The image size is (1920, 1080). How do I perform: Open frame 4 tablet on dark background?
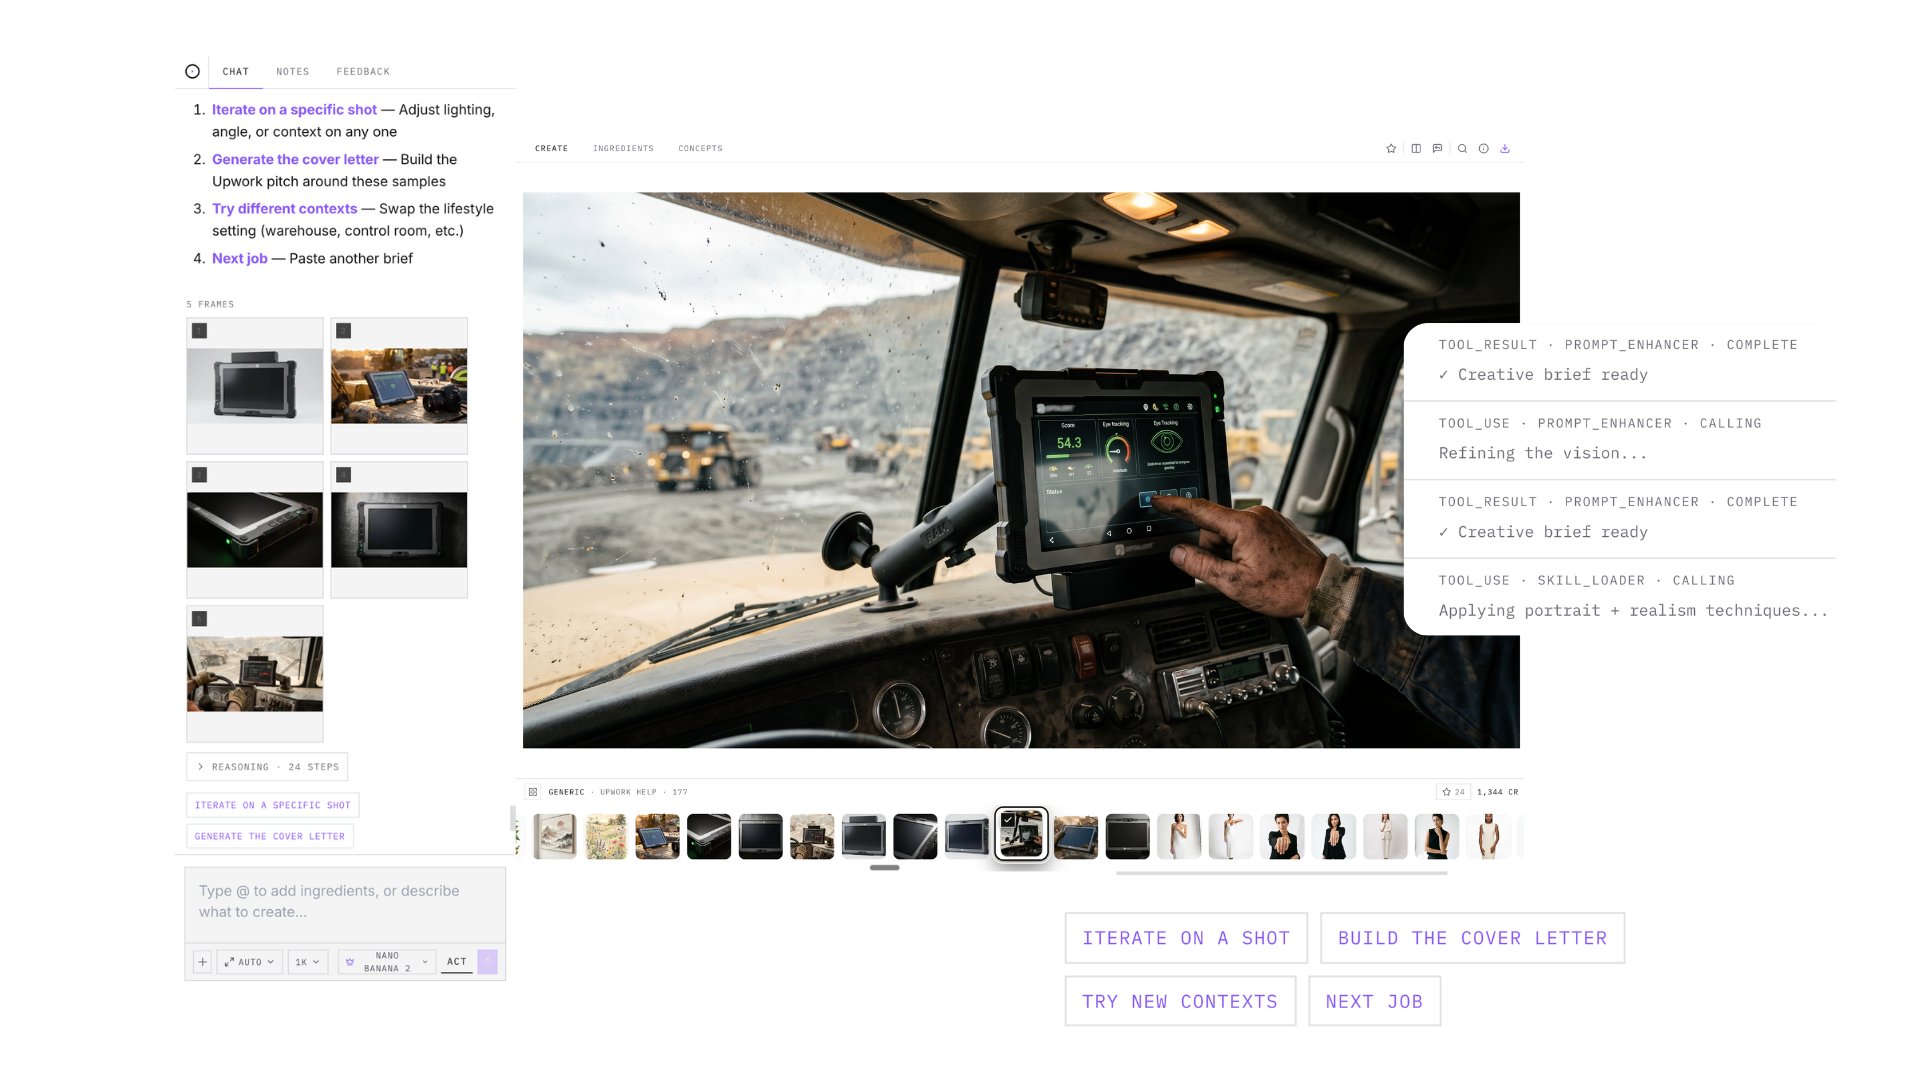point(399,530)
